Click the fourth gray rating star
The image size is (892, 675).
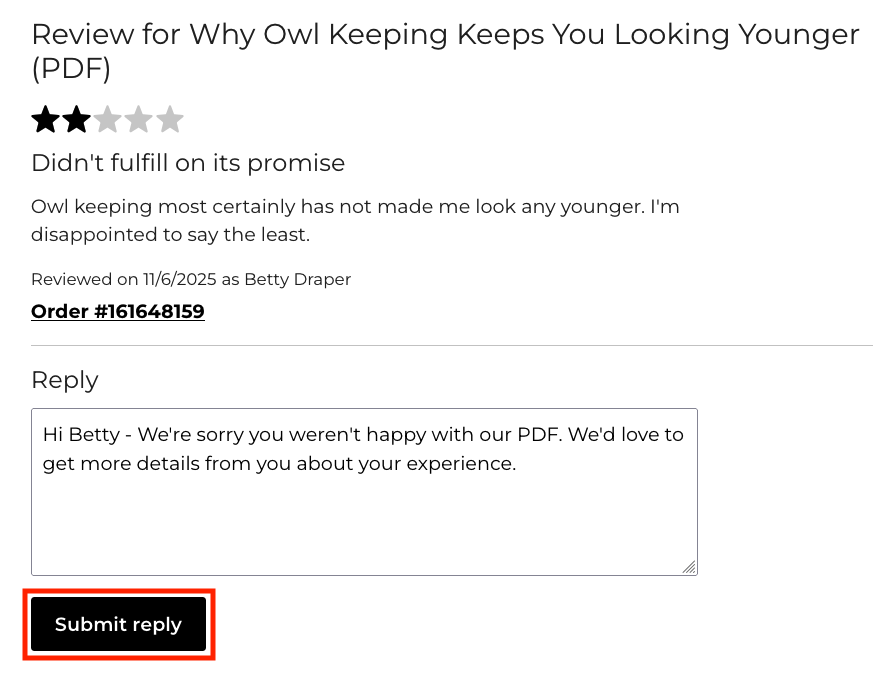click(139, 120)
